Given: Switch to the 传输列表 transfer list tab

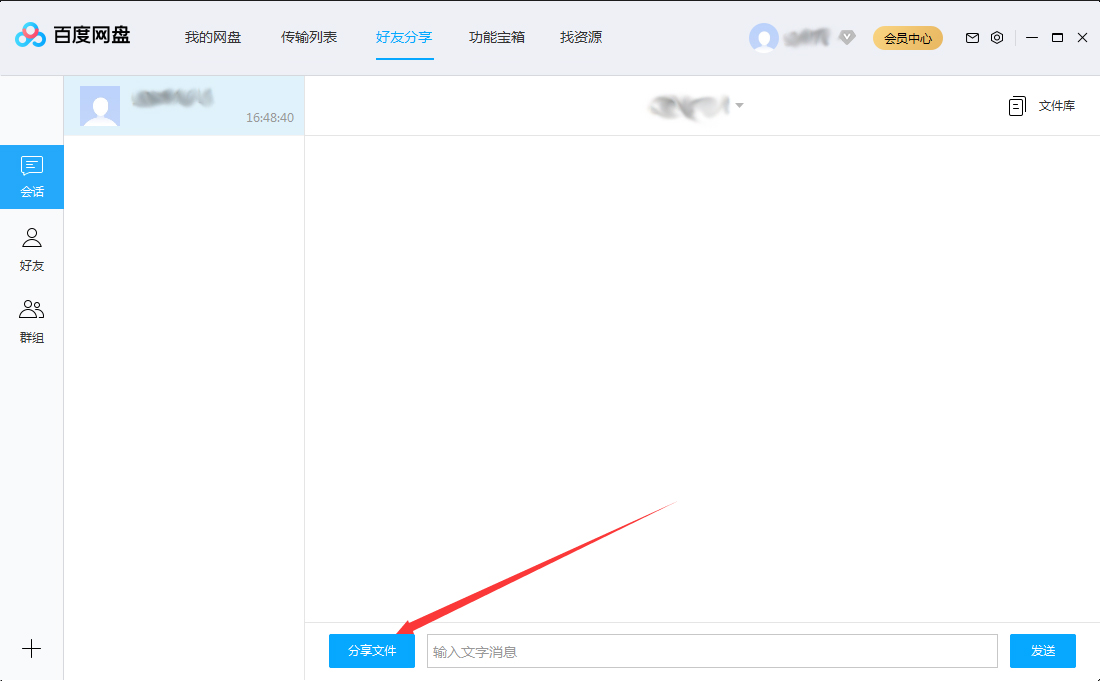Looking at the screenshot, I should (311, 37).
